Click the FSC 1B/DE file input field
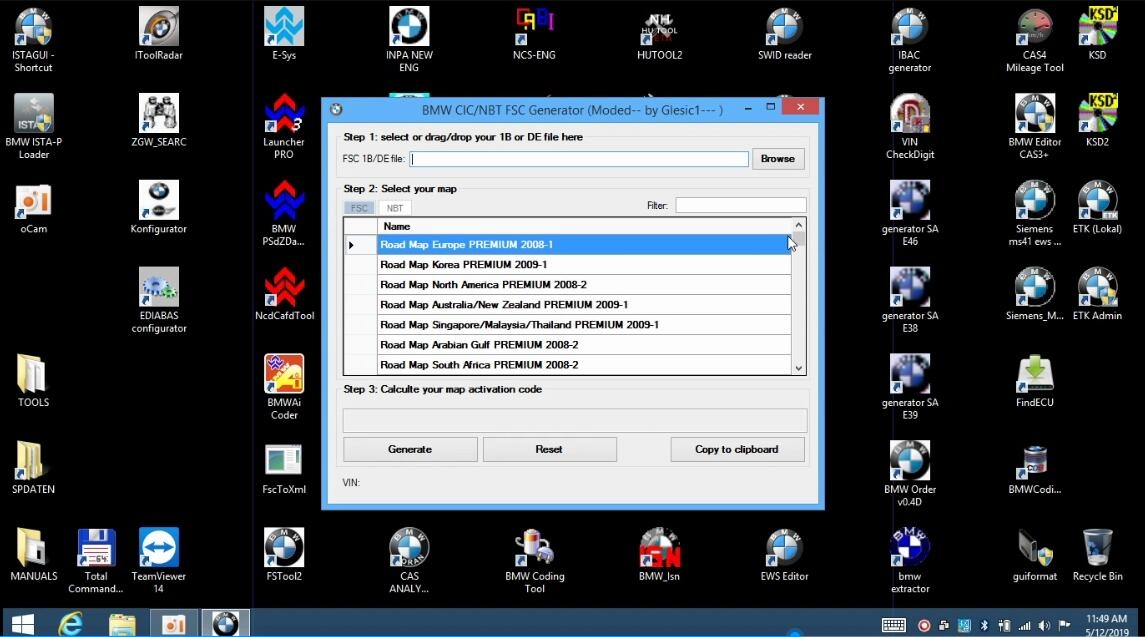This screenshot has width=1145, height=637. 578,159
